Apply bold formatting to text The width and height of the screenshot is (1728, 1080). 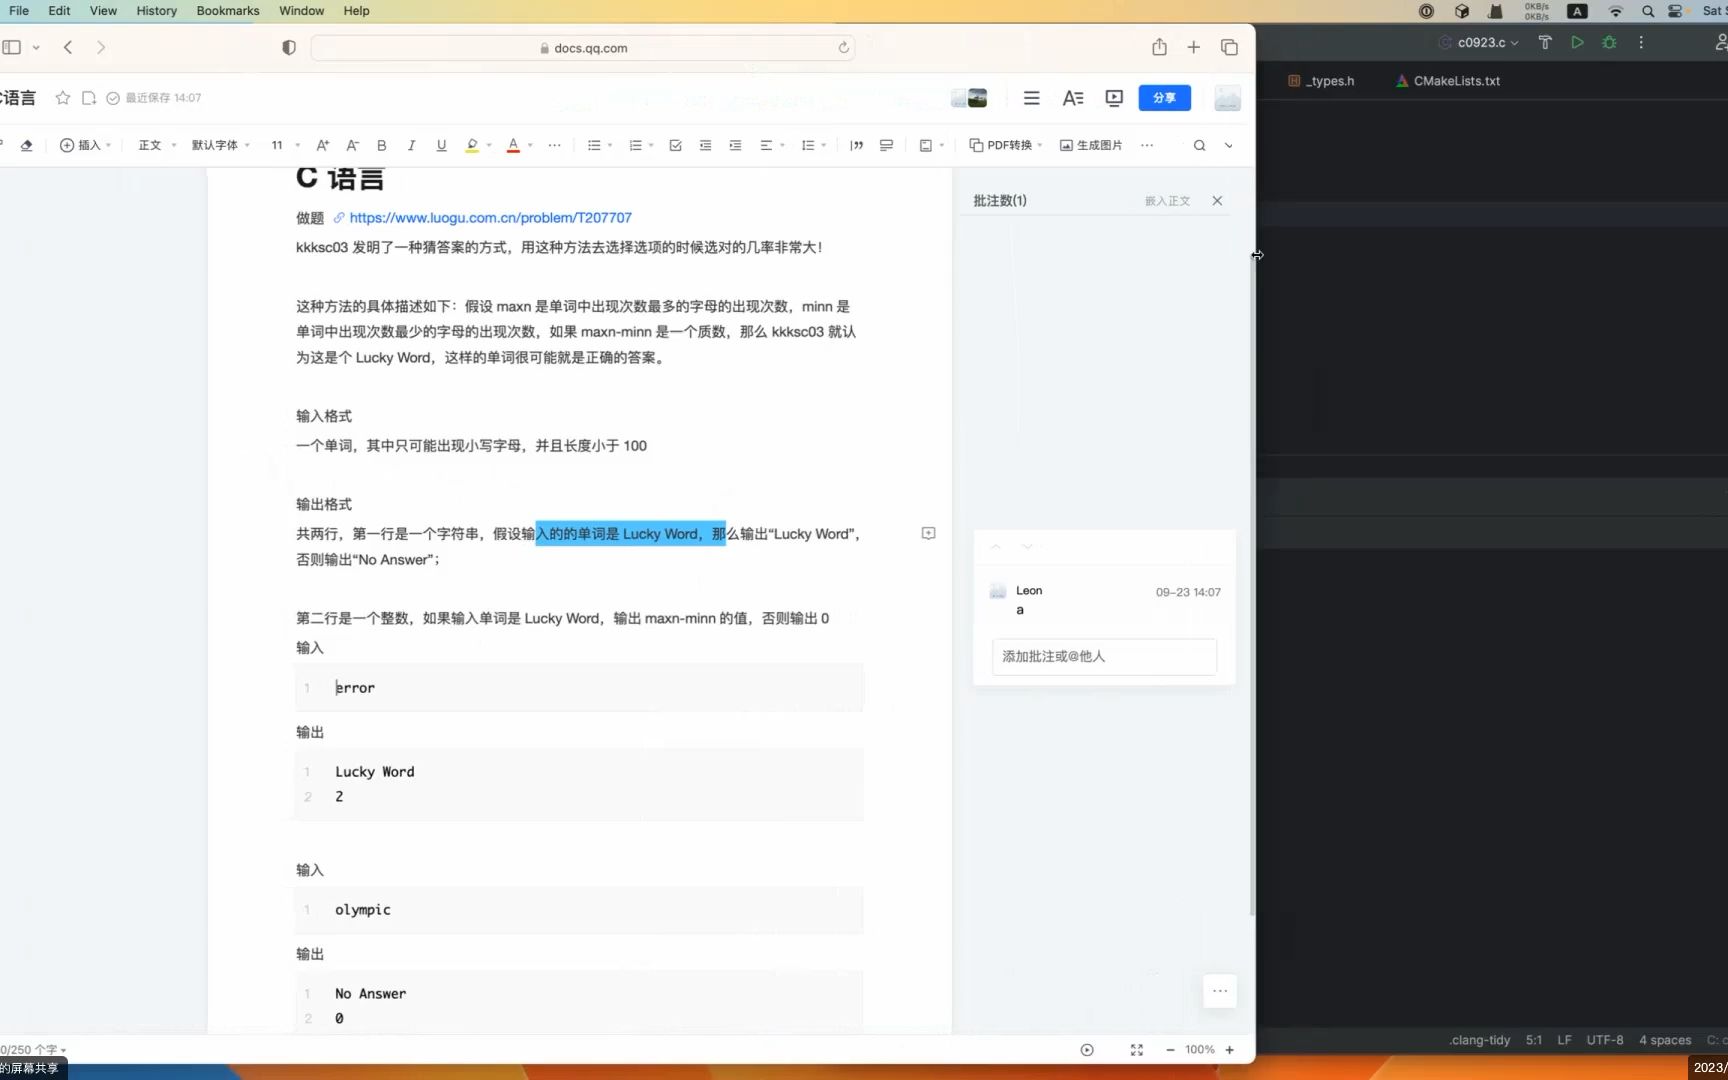coord(381,145)
